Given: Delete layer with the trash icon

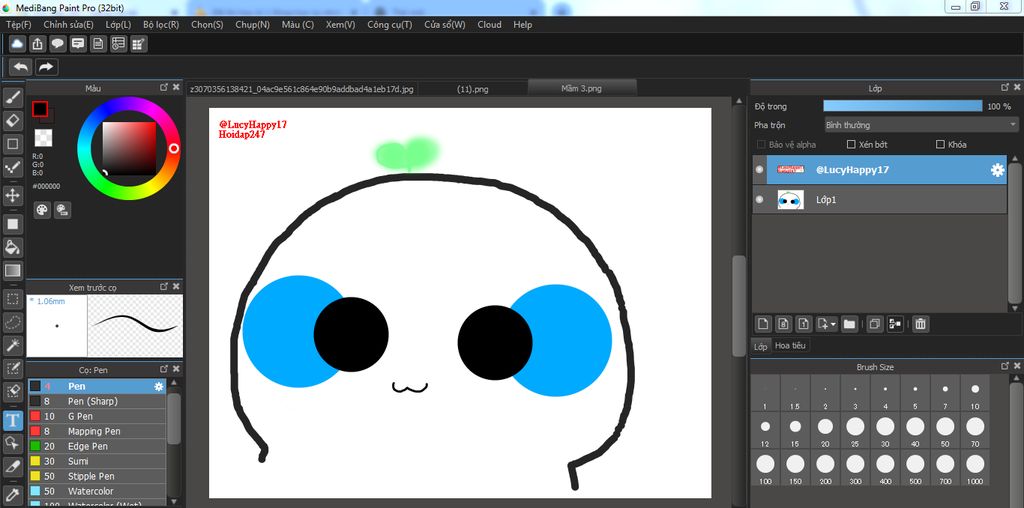Looking at the screenshot, I should tap(920, 323).
